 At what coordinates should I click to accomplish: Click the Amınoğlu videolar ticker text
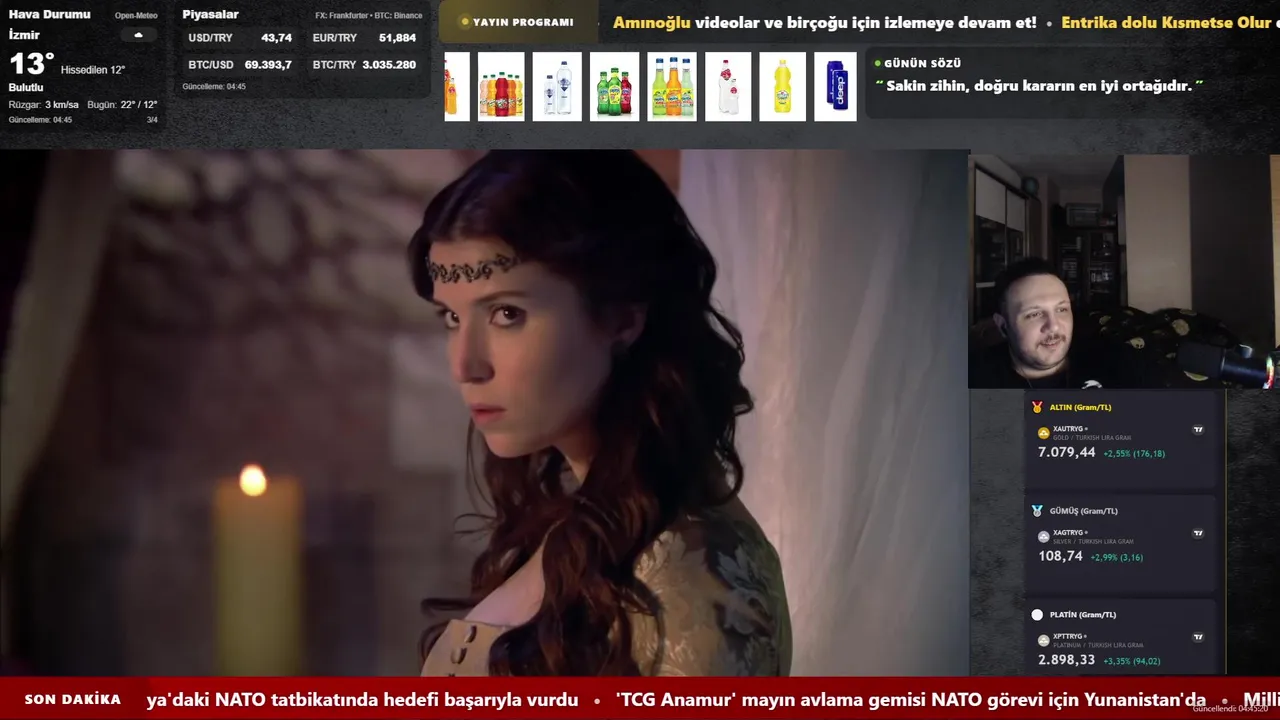pos(825,23)
